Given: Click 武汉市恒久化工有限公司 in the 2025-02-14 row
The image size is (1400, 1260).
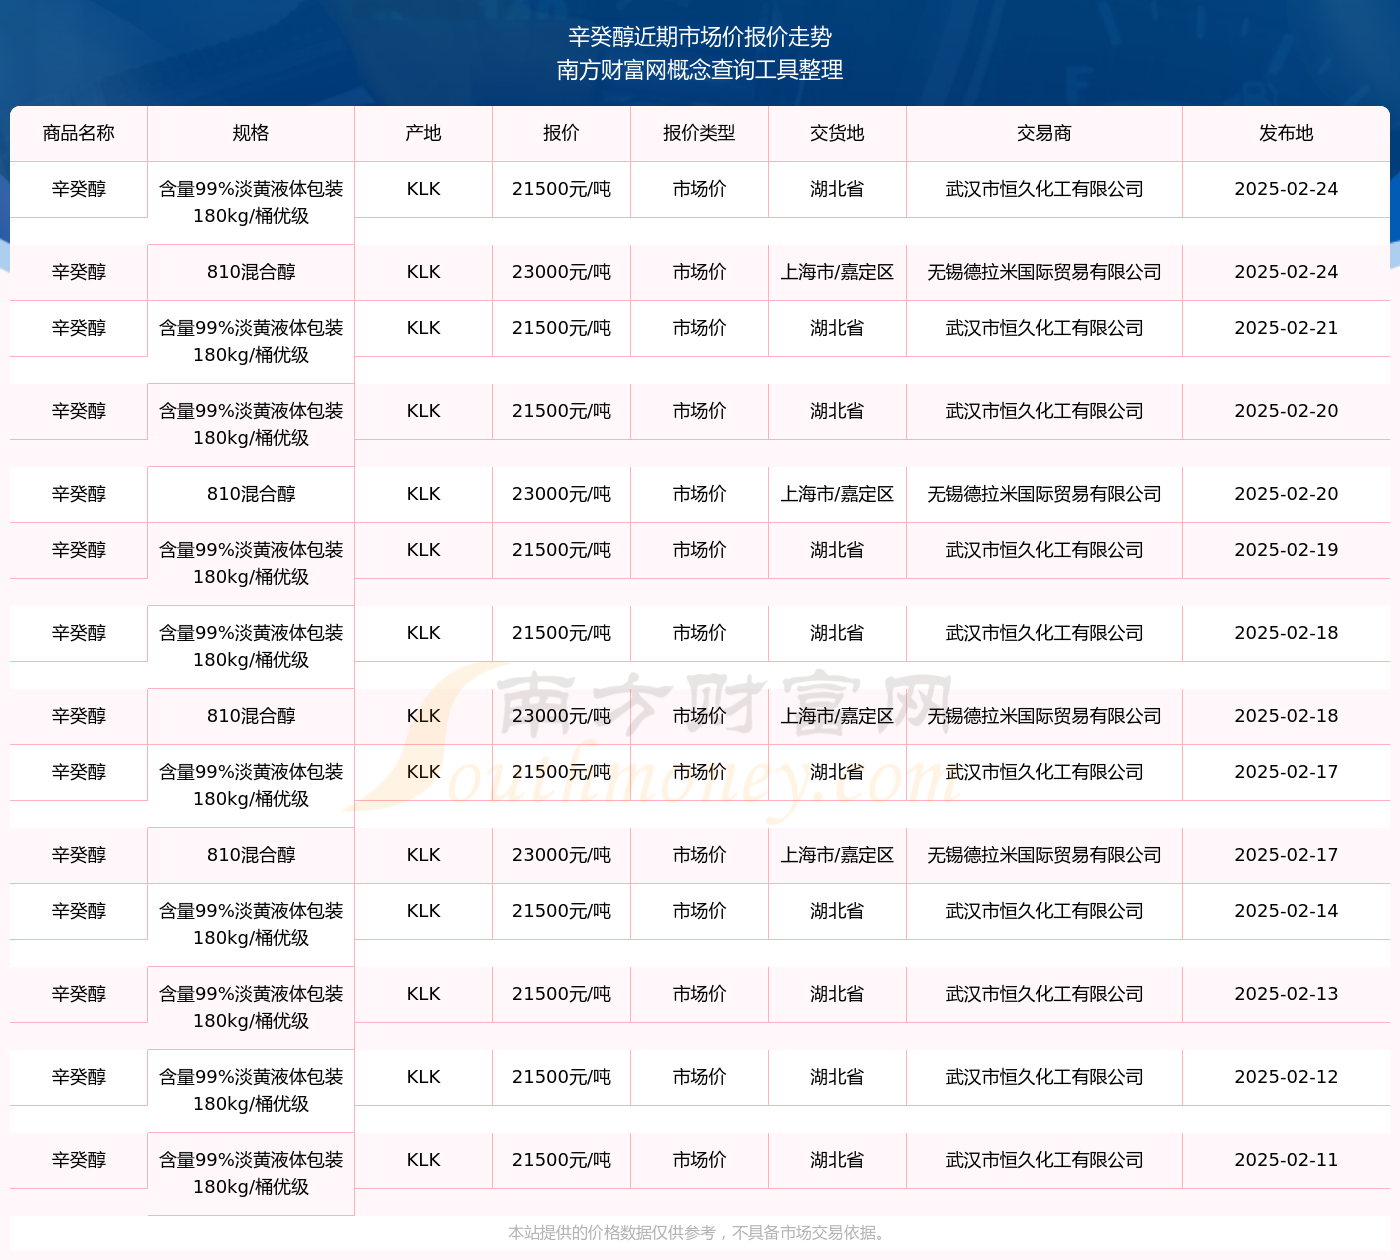Looking at the screenshot, I should tap(1045, 911).
